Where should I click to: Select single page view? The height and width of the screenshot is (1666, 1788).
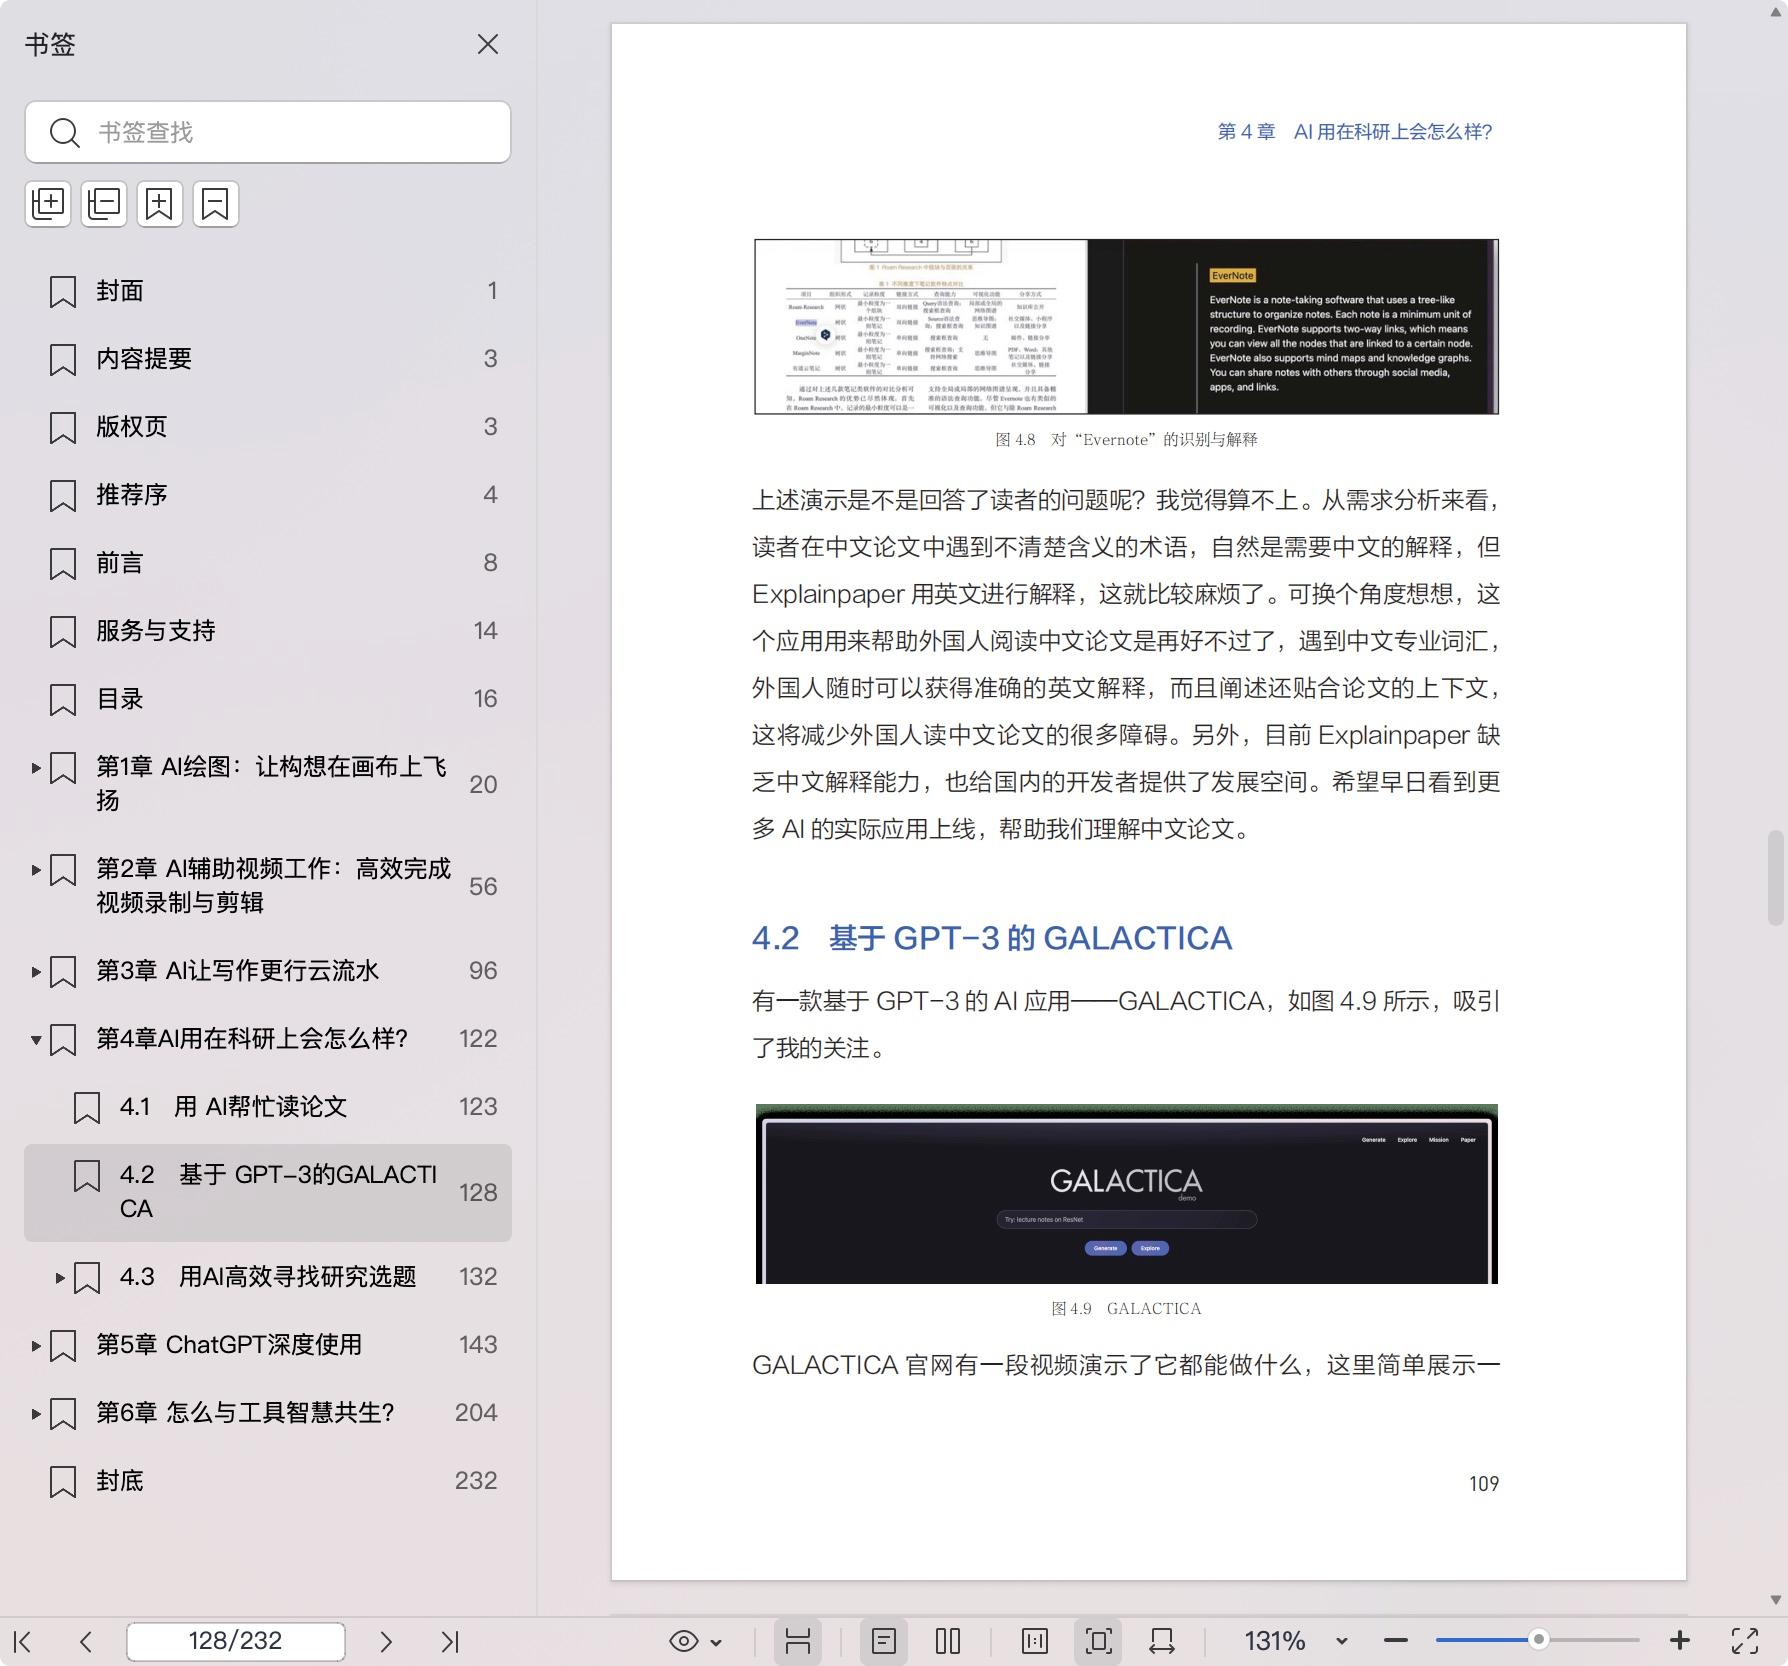(884, 1641)
